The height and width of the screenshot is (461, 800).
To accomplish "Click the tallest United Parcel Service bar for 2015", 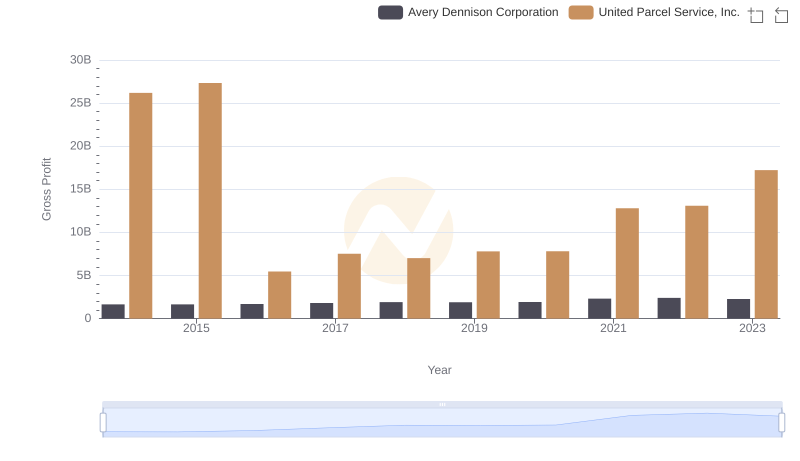I will coord(210,200).
